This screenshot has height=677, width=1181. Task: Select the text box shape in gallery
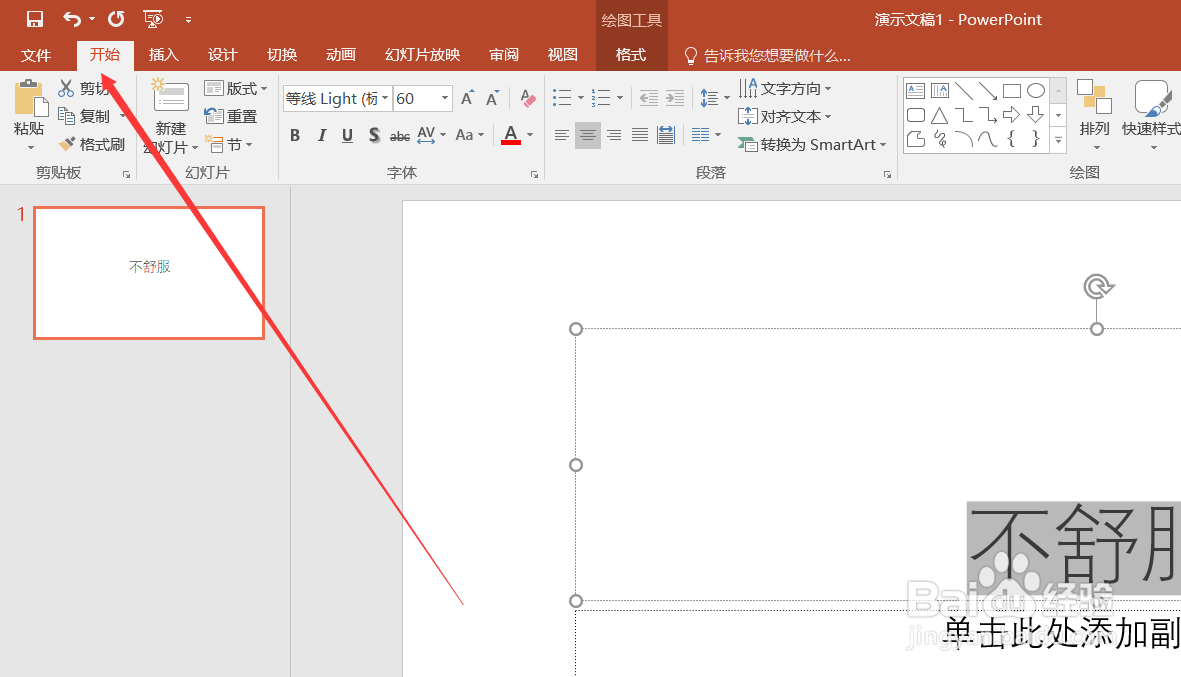915,91
